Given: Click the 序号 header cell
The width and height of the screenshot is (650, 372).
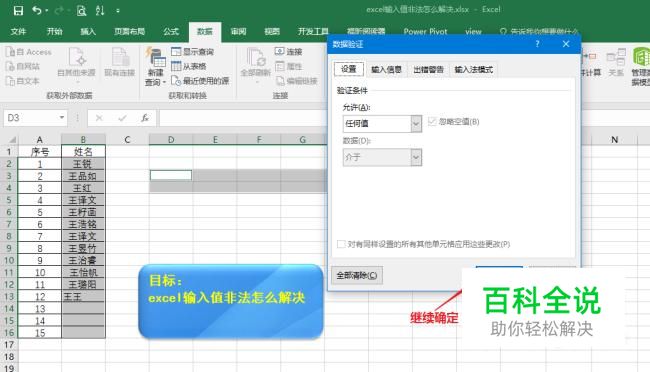Looking at the screenshot, I should click(40, 152).
